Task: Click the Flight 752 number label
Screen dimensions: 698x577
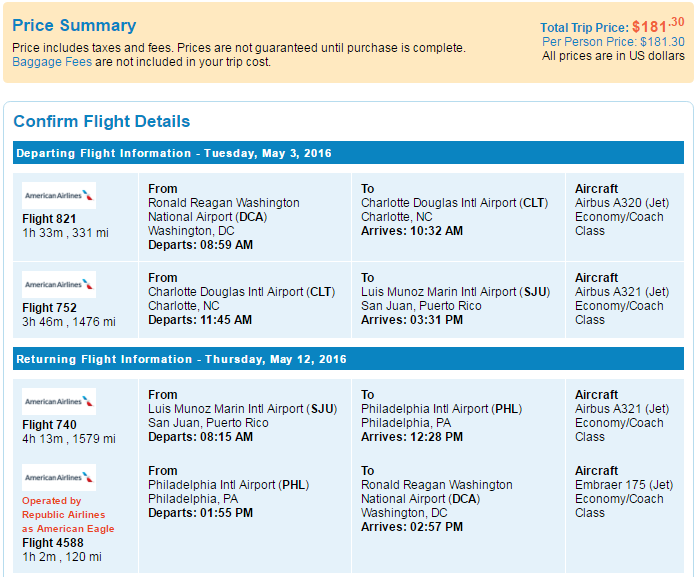Action: pos(49,308)
